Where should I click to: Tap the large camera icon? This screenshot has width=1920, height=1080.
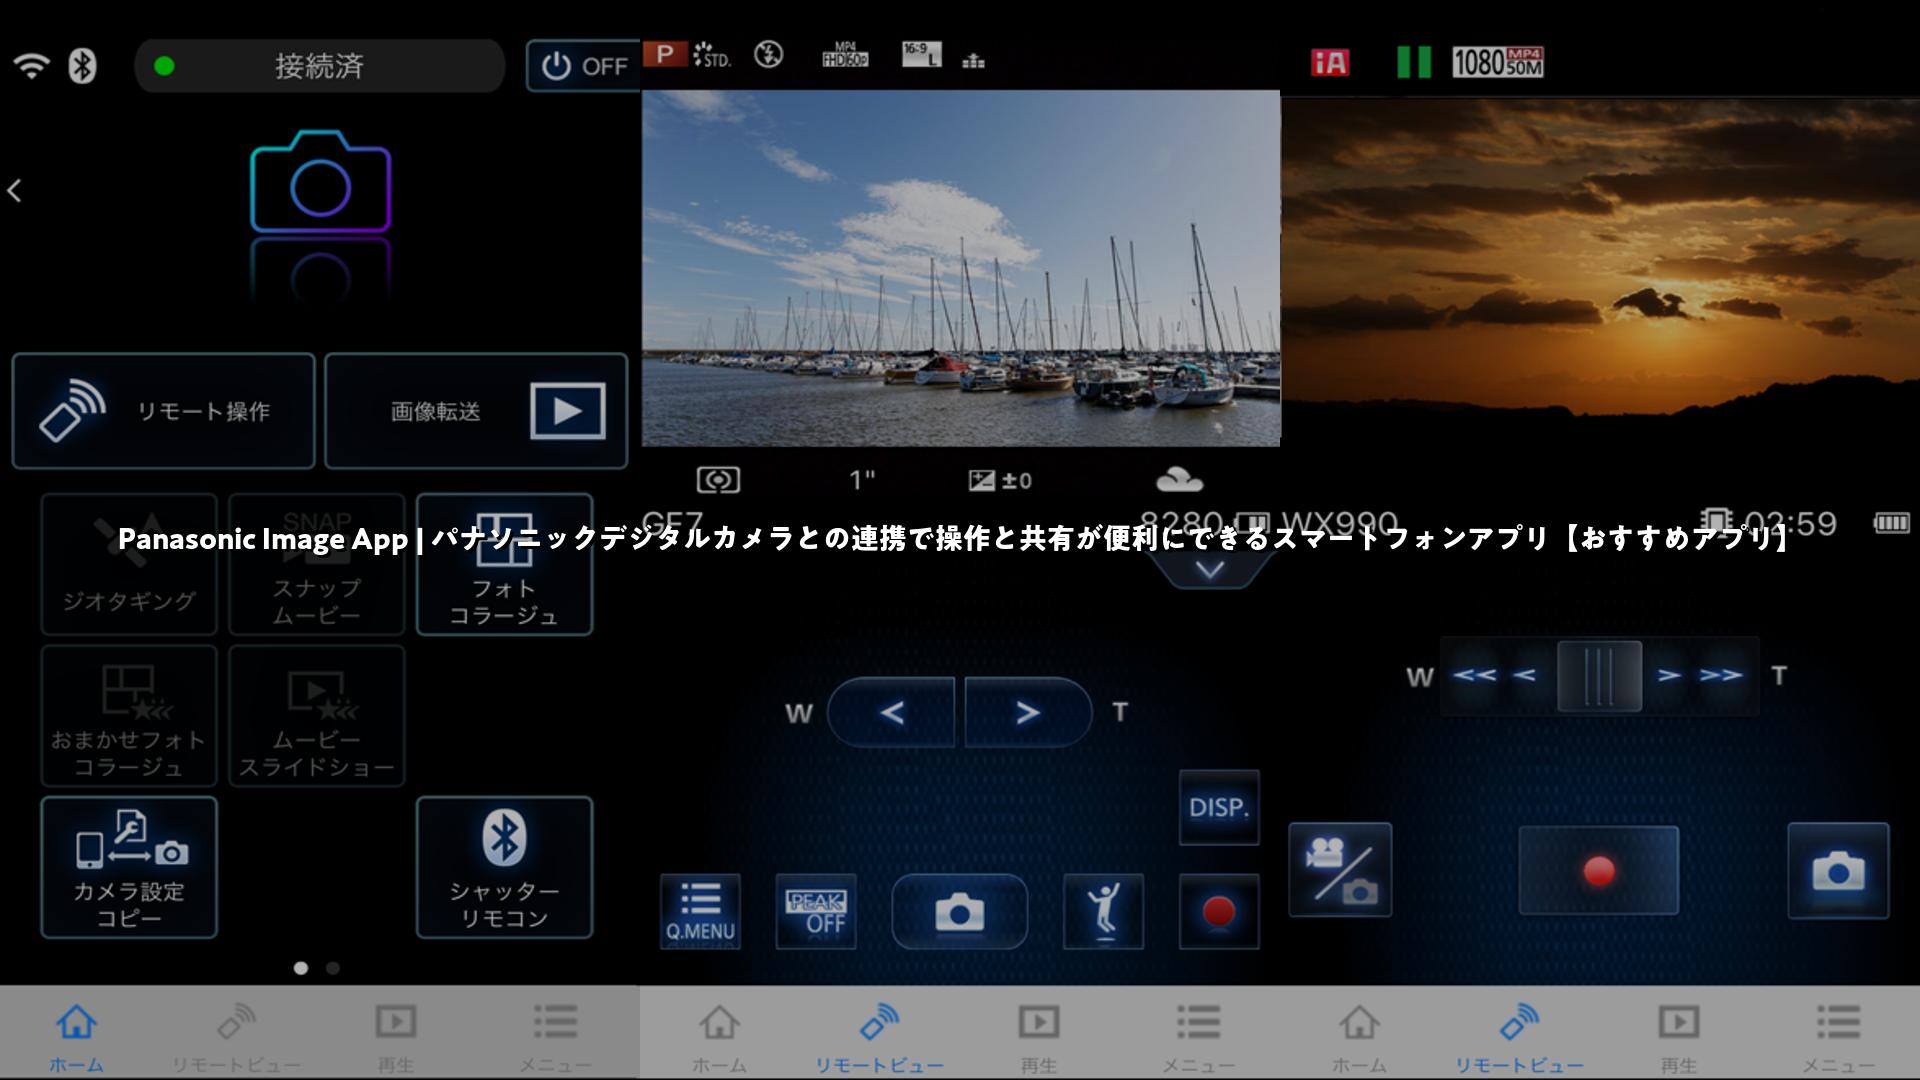coord(320,182)
